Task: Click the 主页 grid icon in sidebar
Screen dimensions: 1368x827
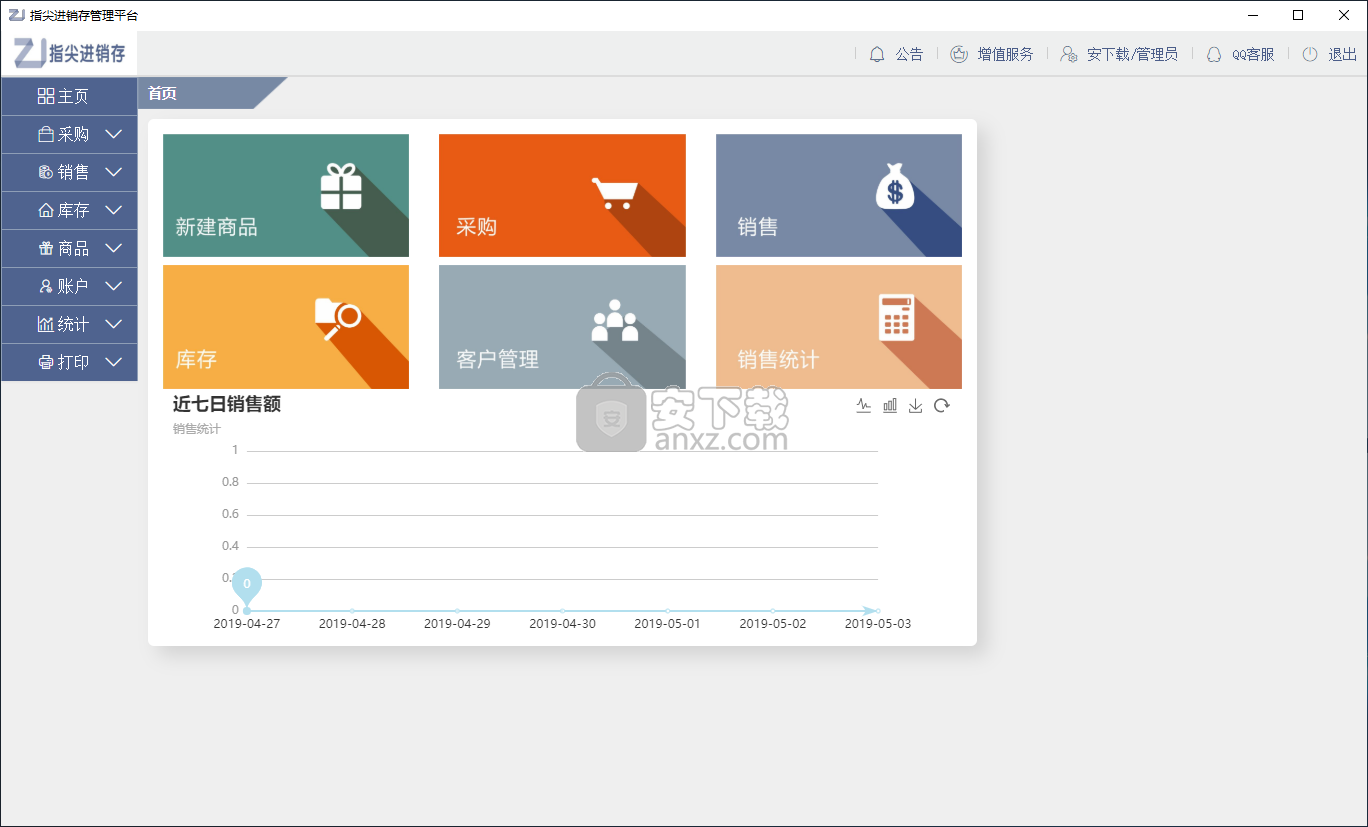Action: click(x=45, y=96)
